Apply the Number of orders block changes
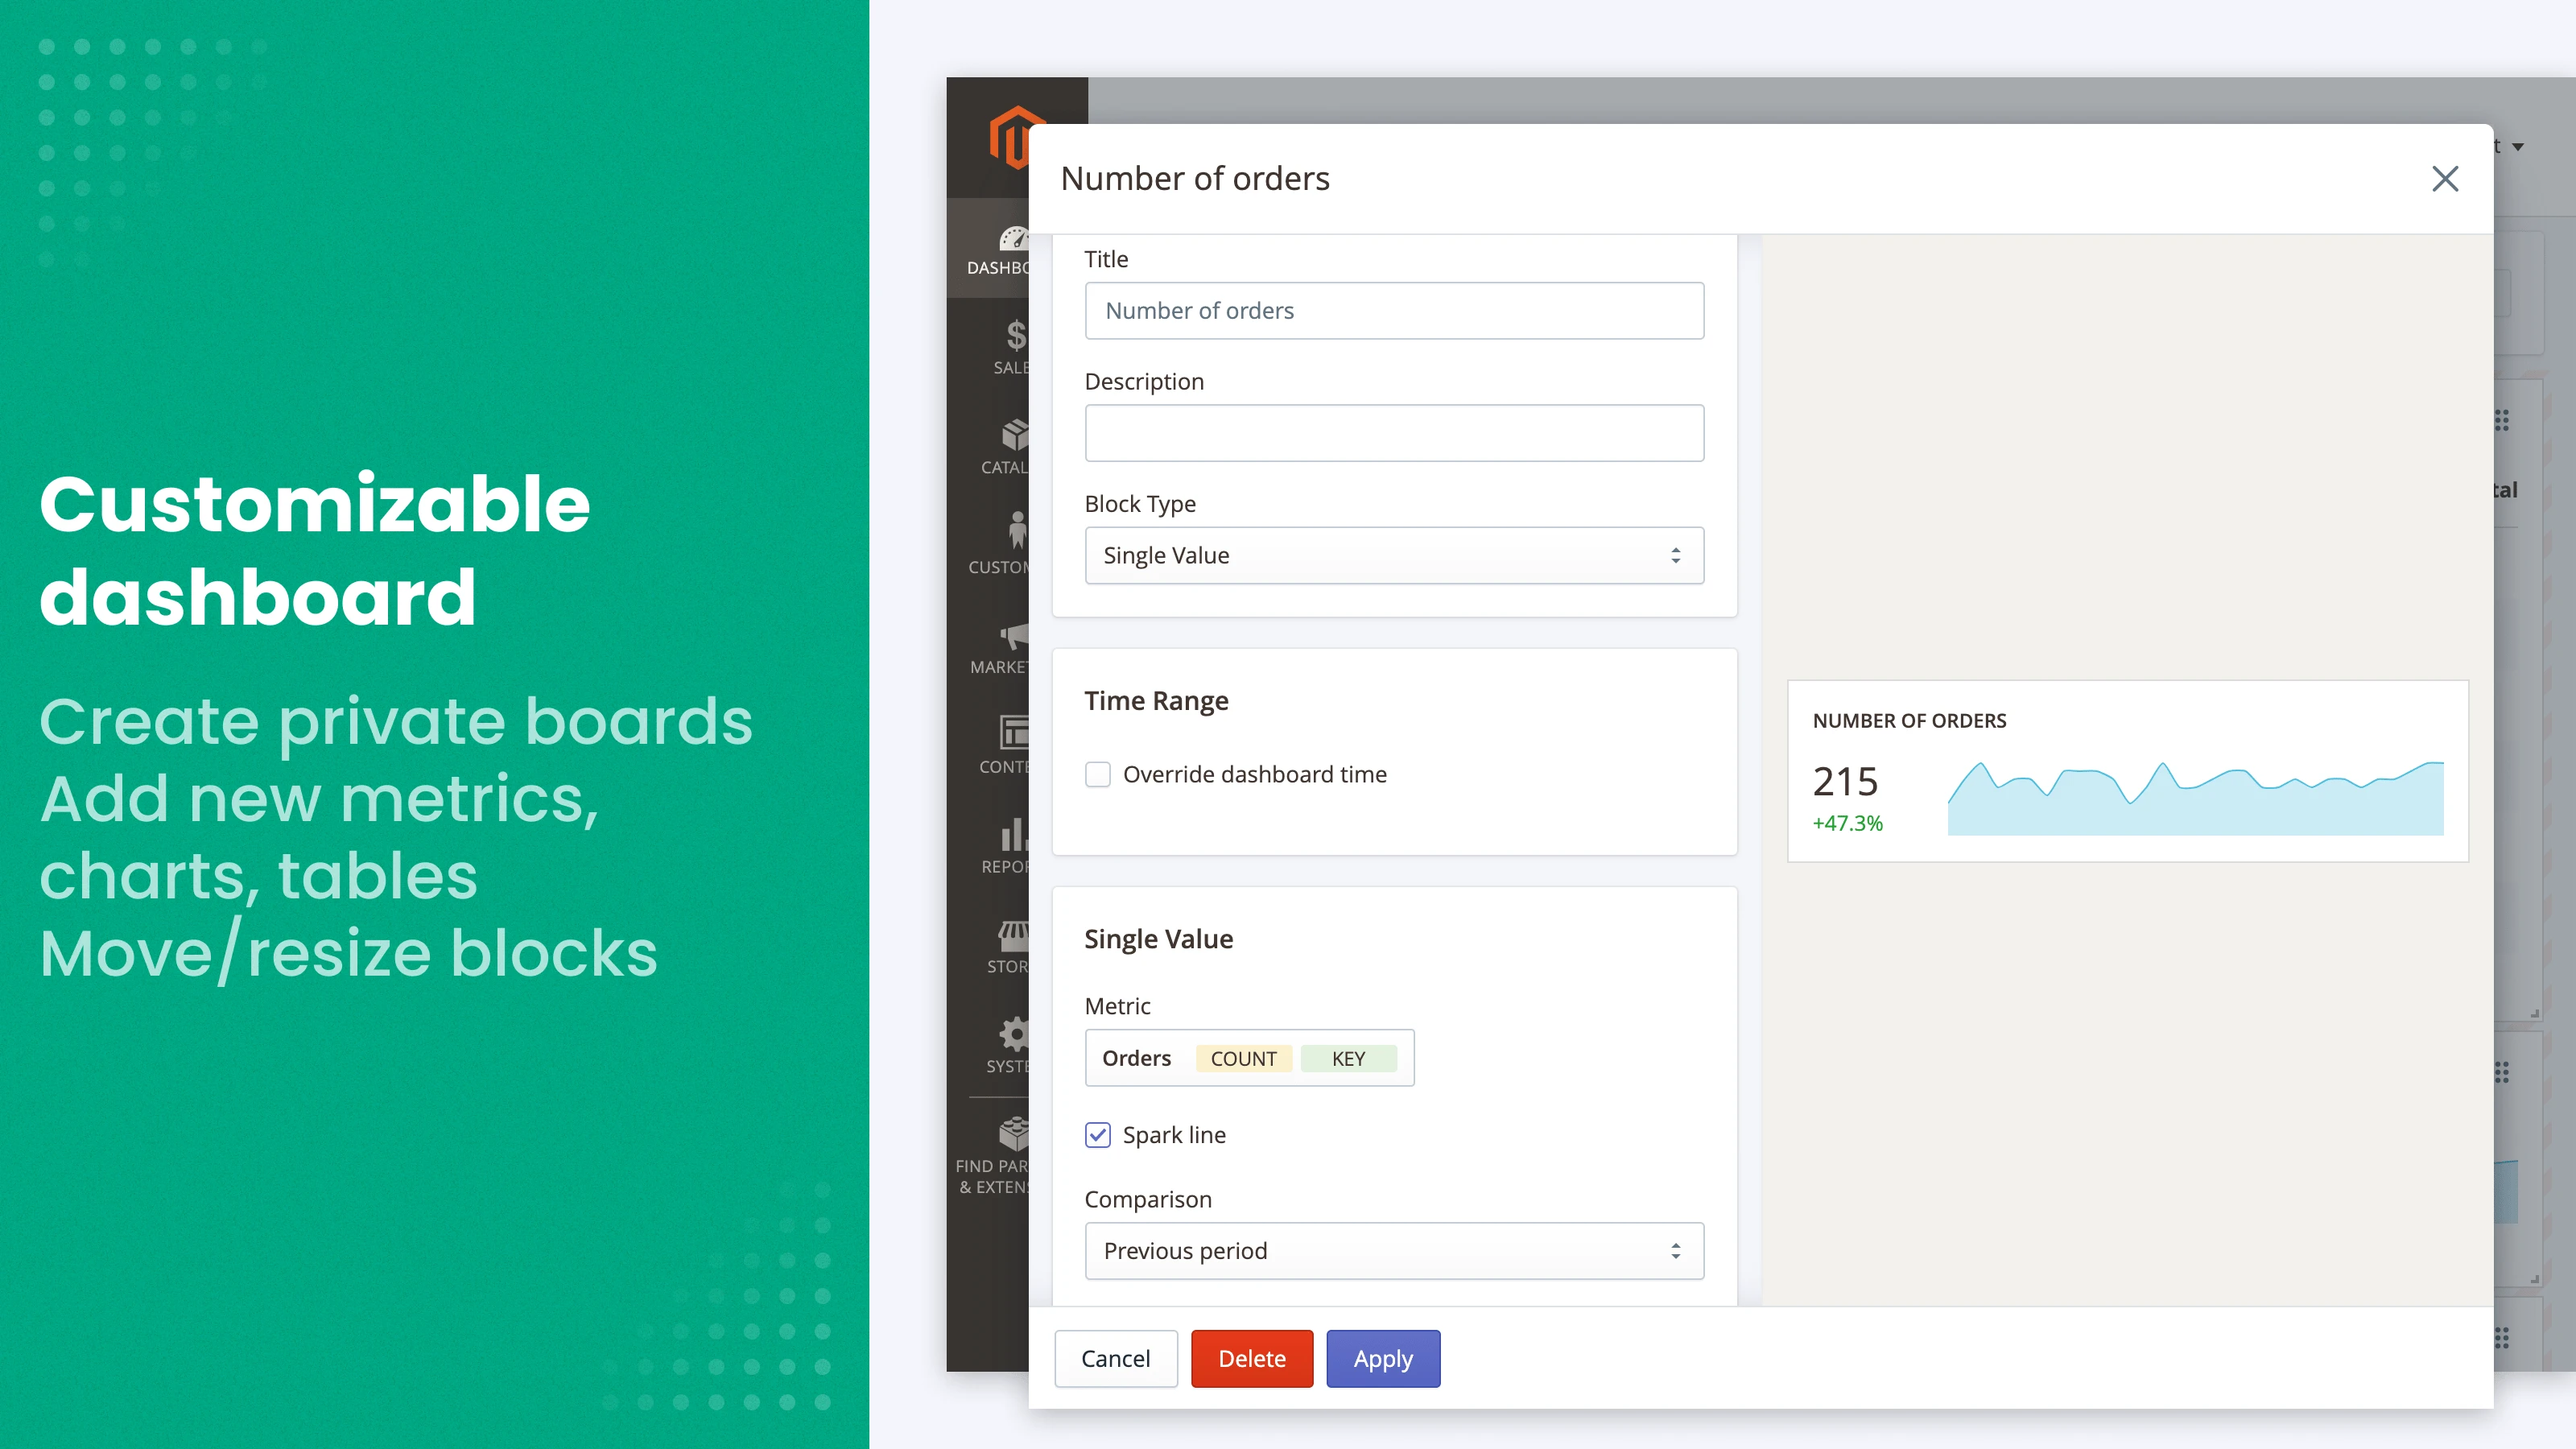Screen dimensions: 2576x1449 click(1383, 1358)
